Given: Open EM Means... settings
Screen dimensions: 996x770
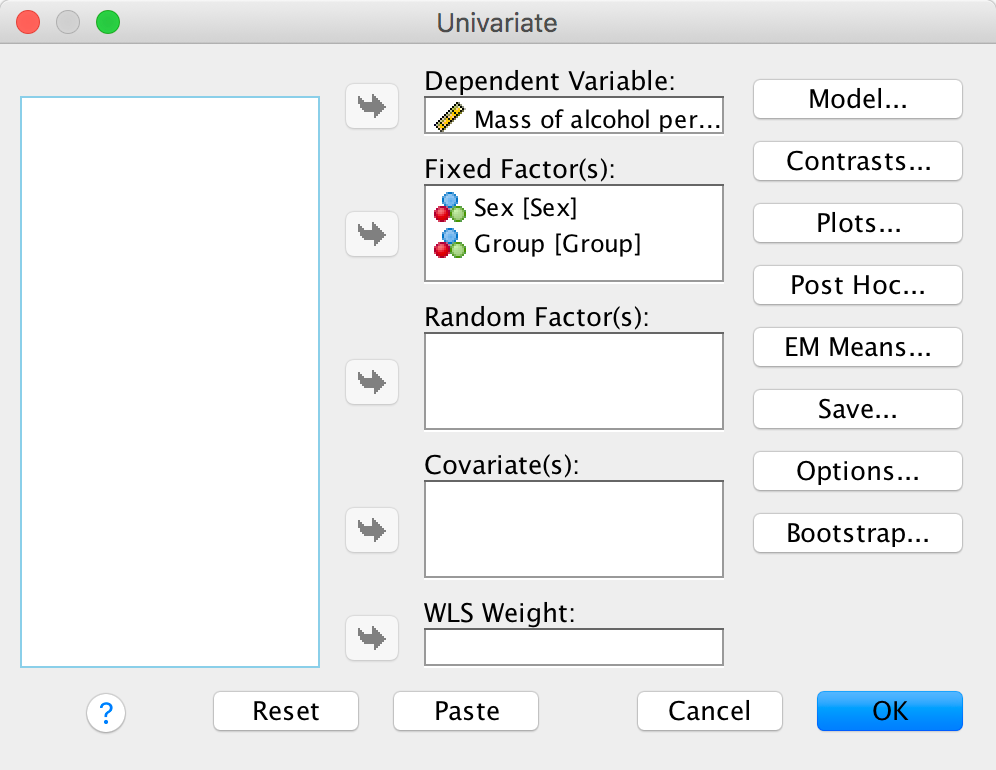Looking at the screenshot, I should [857, 347].
